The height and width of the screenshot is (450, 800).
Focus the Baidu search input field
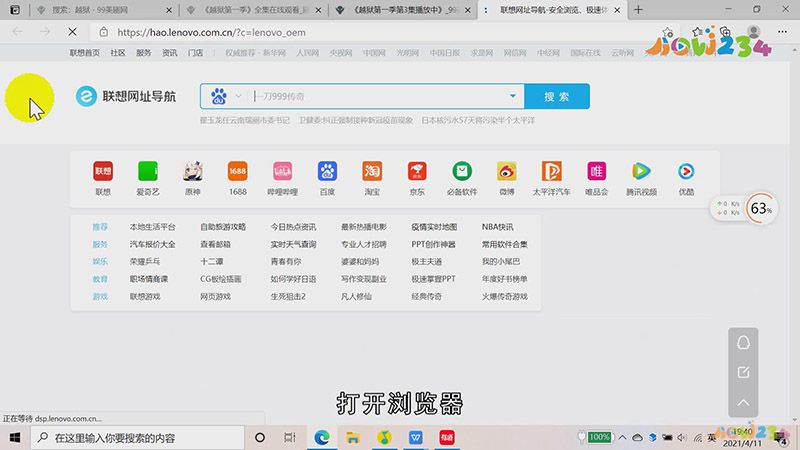click(380, 96)
